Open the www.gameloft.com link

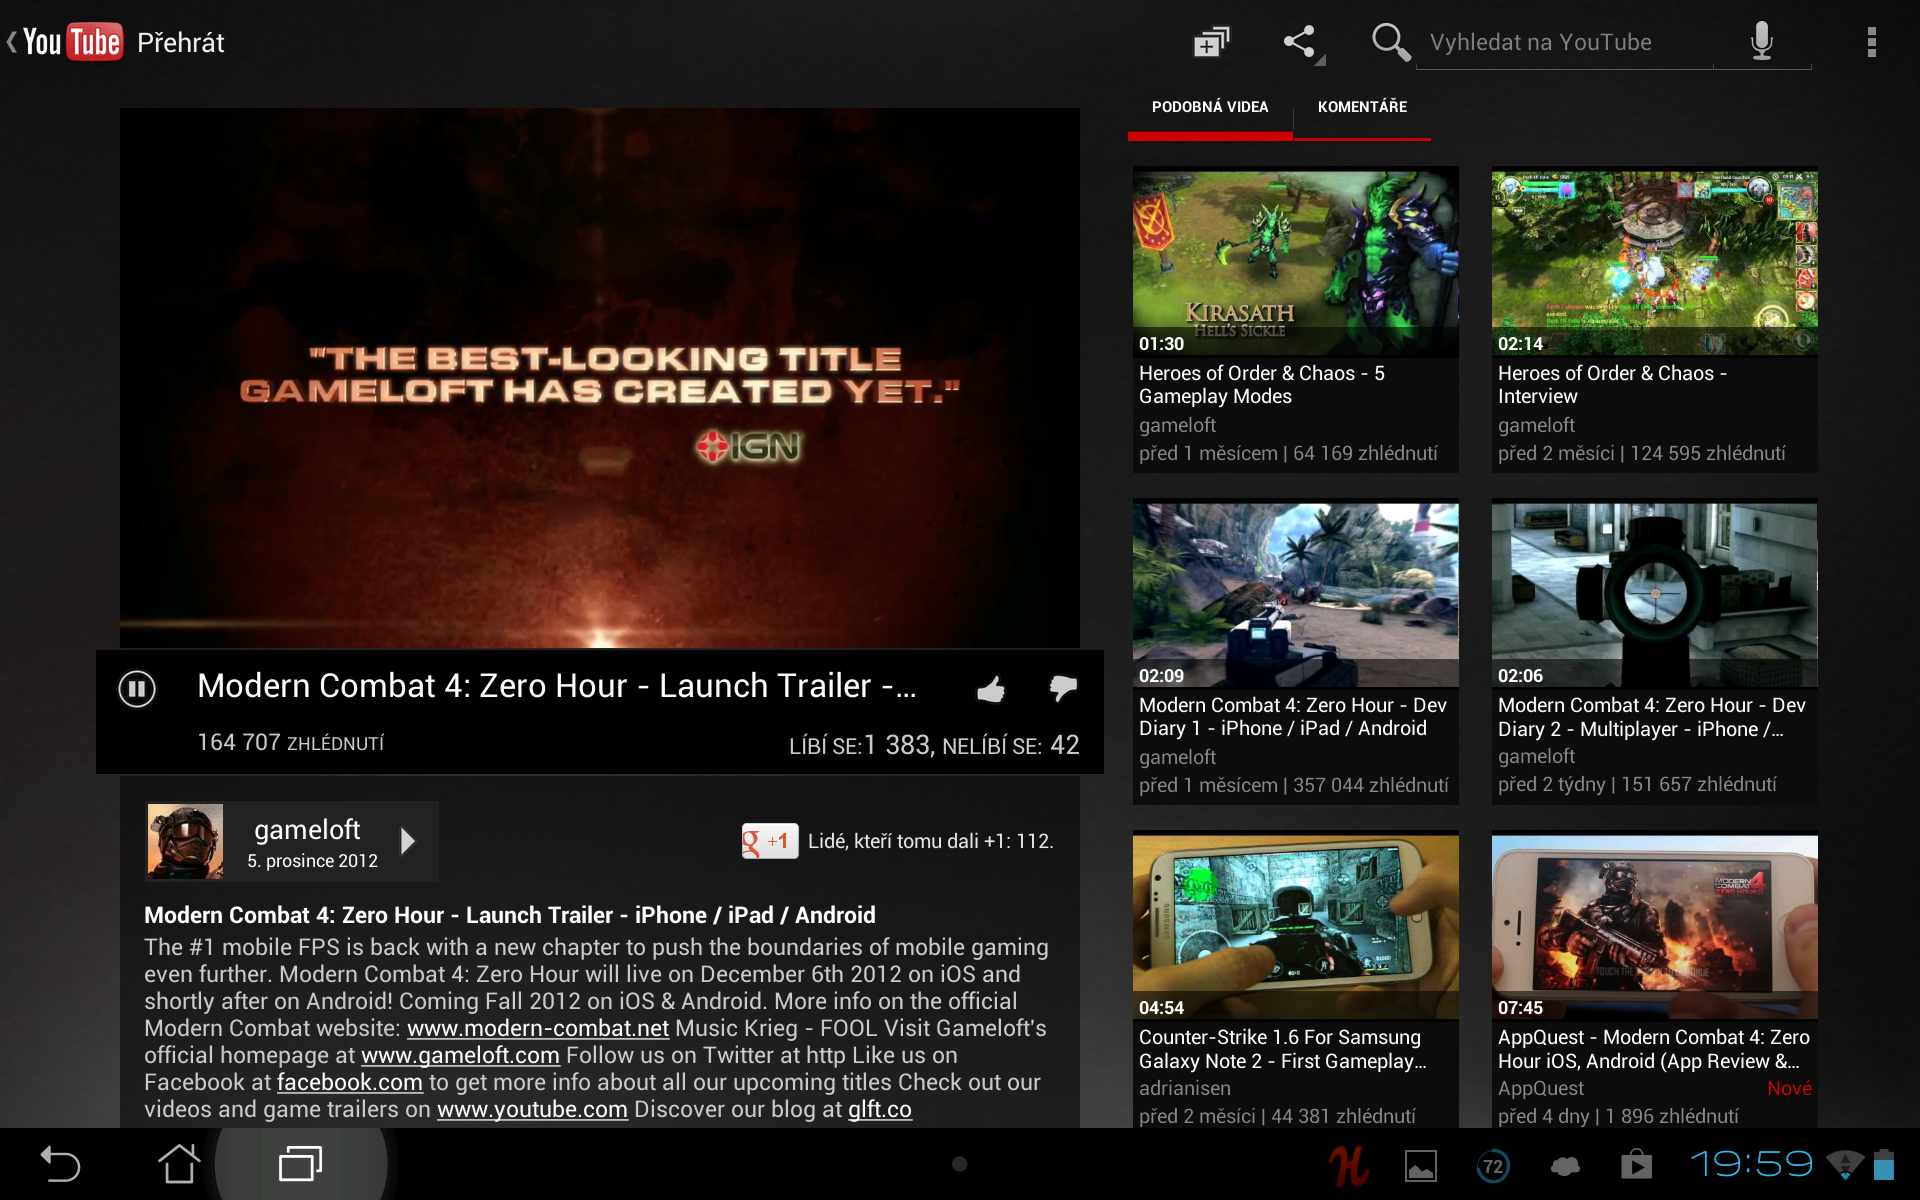point(460,1055)
